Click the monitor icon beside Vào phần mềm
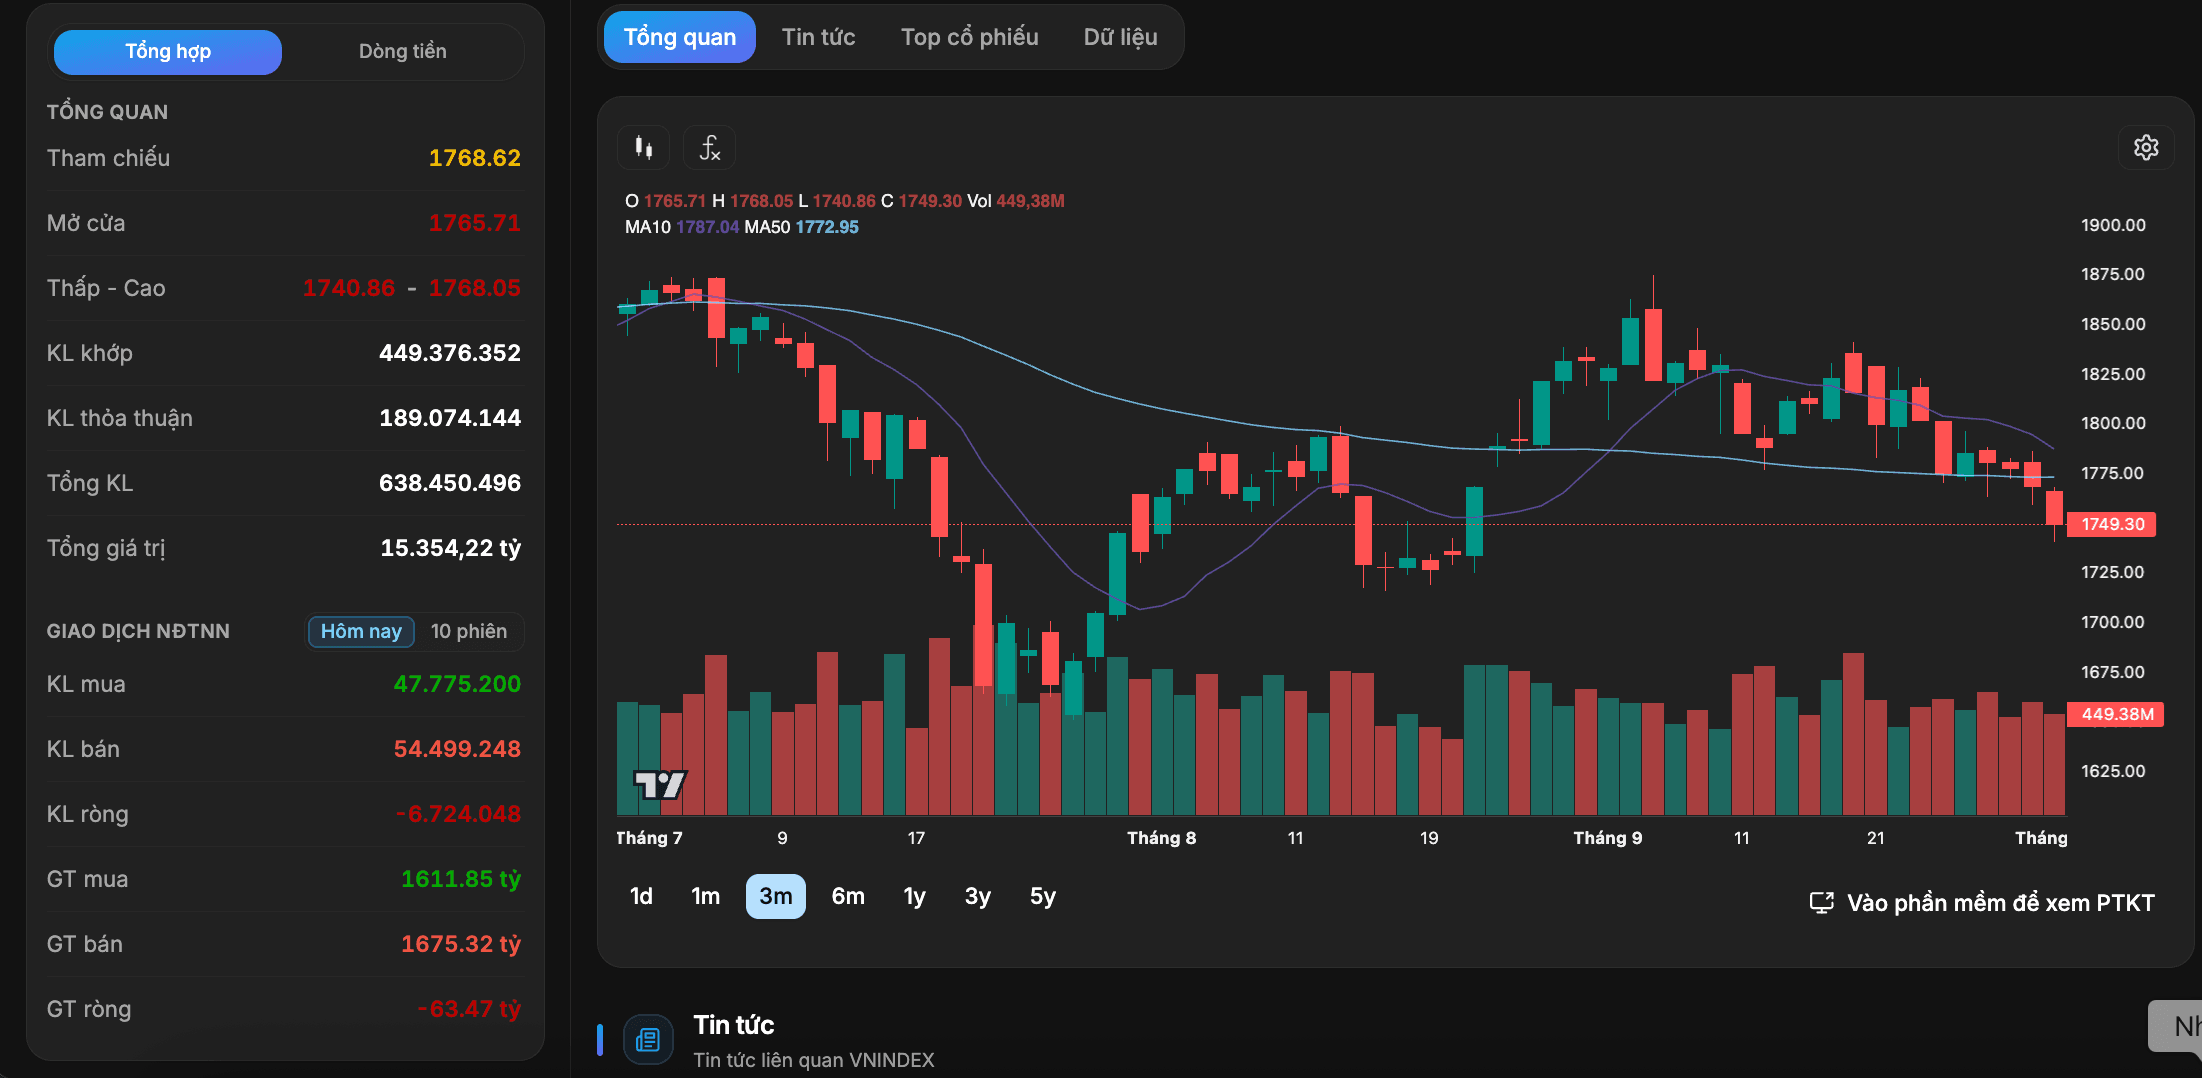Image resolution: width=2202 pixels, height=1078 pixels. point(1822,903)
